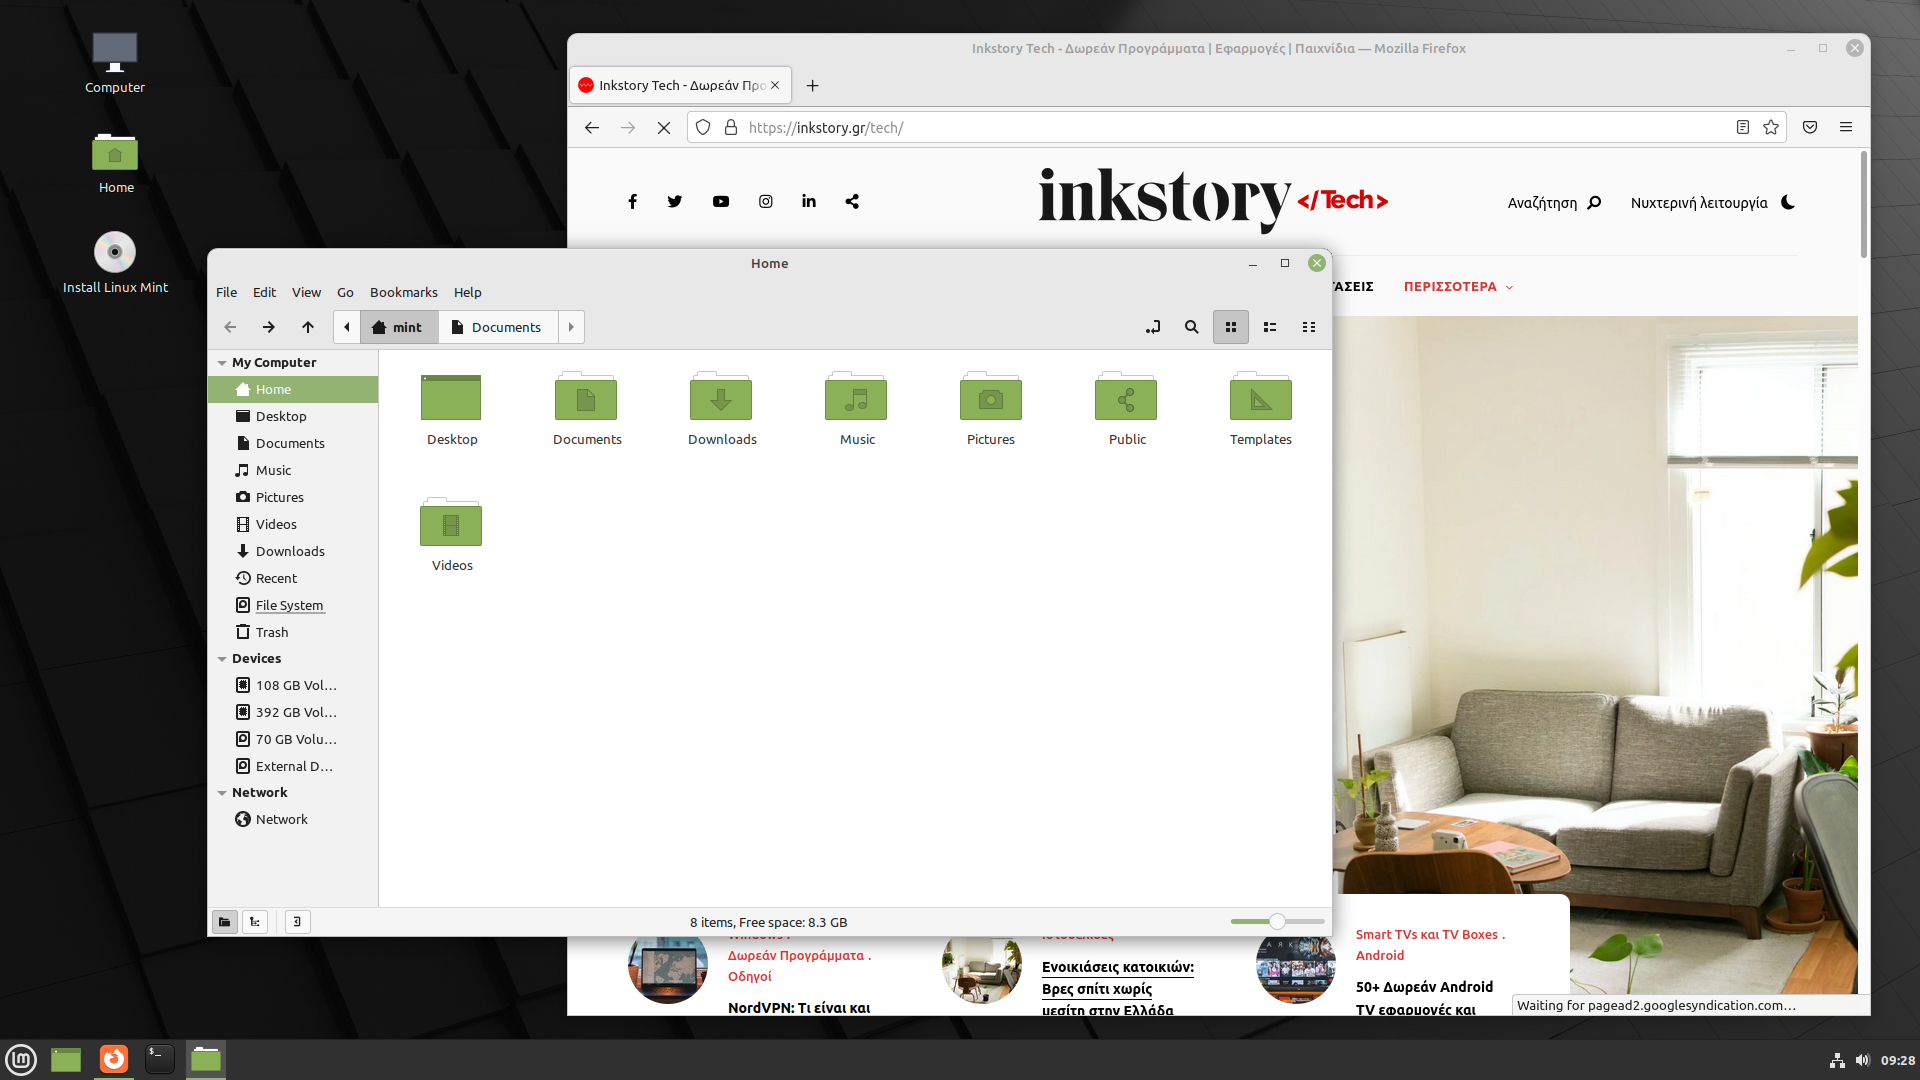The height and width of the screenshot is (1080, 1920).
Task: Open the Bookmarks menu
Action: tap(403, 292)
